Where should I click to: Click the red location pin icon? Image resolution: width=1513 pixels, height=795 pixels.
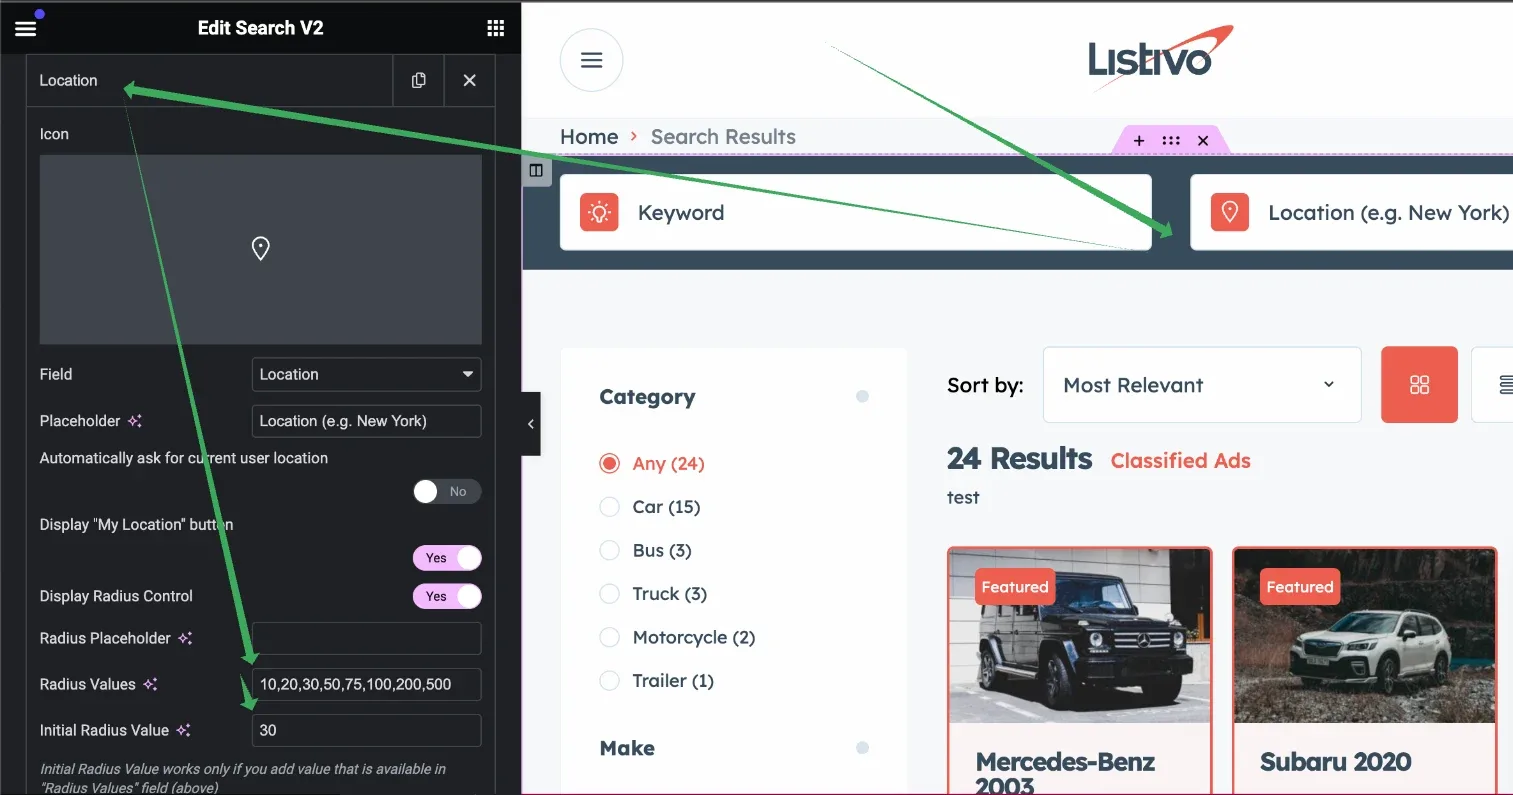(1230, 212)
